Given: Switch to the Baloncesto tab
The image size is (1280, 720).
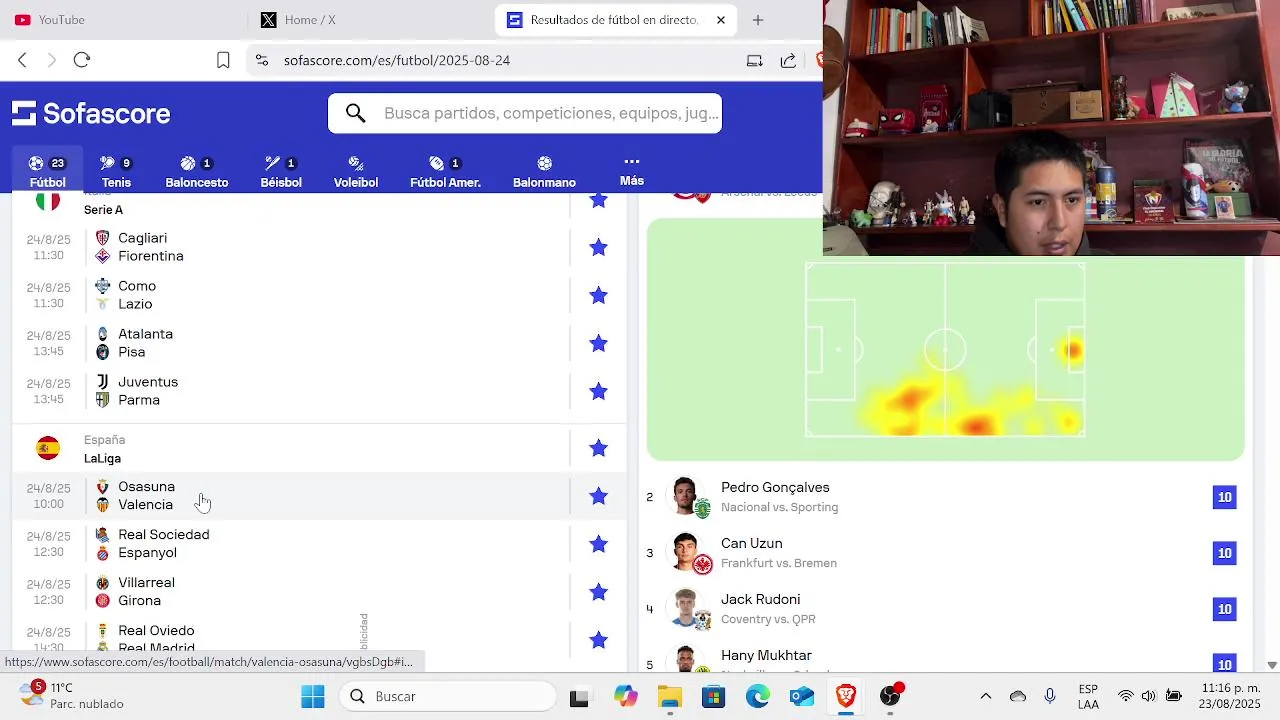Looking at the screenshot, I should tap(196, 172).
